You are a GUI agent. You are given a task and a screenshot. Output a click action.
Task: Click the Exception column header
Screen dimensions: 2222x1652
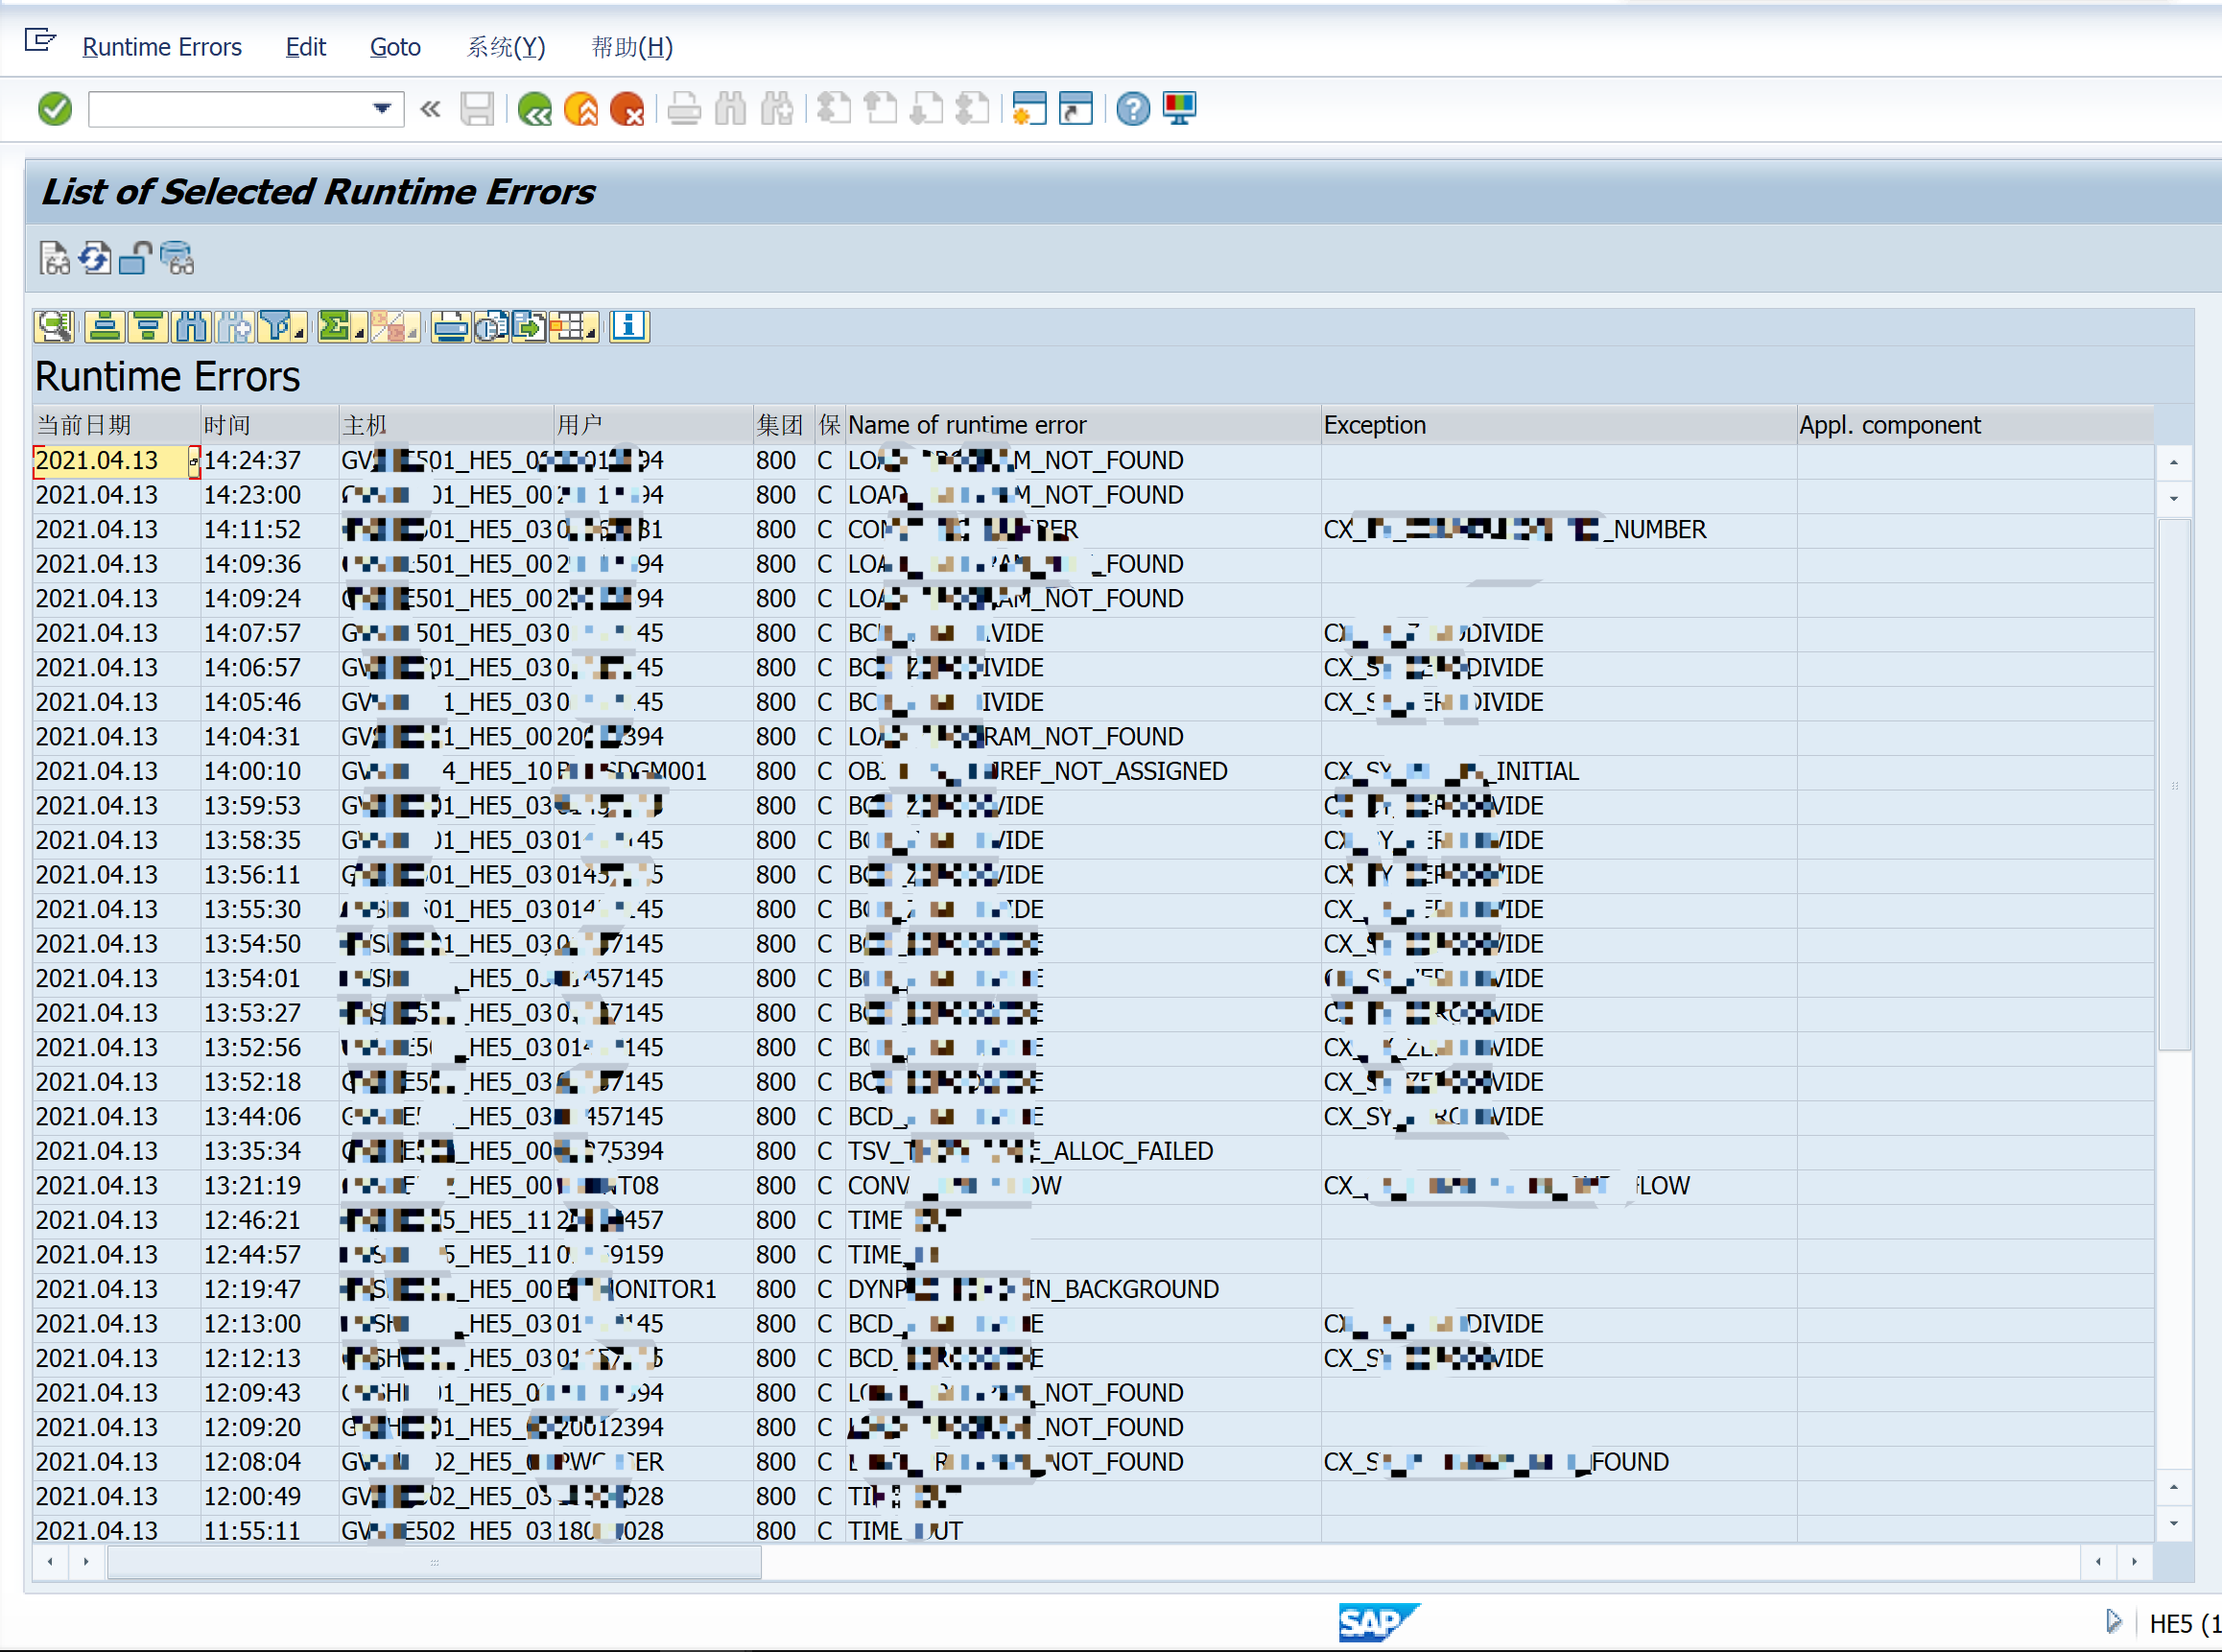coord(1374,425)
